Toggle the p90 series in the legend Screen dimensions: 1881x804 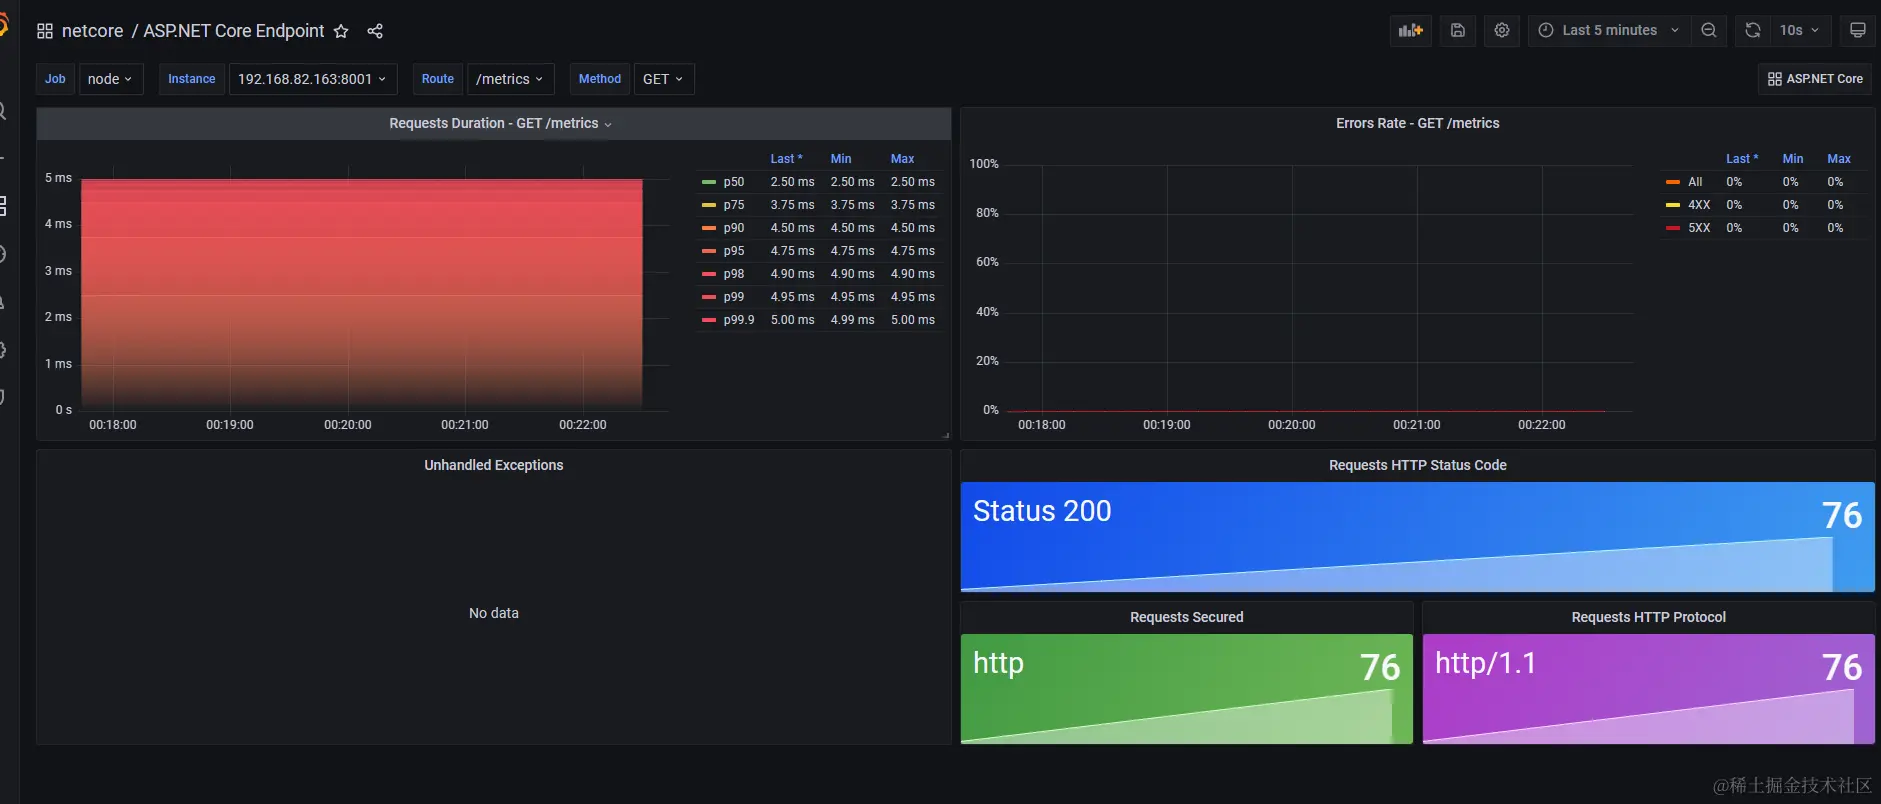[x=734, y=228]
